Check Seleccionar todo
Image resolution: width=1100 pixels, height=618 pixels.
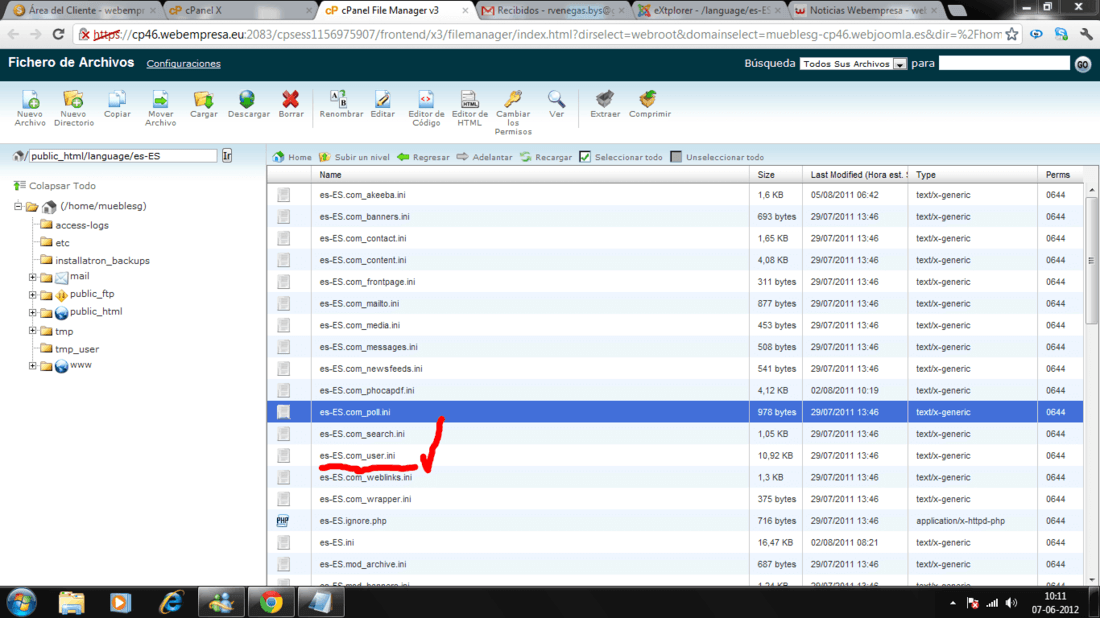pos(585,157)
